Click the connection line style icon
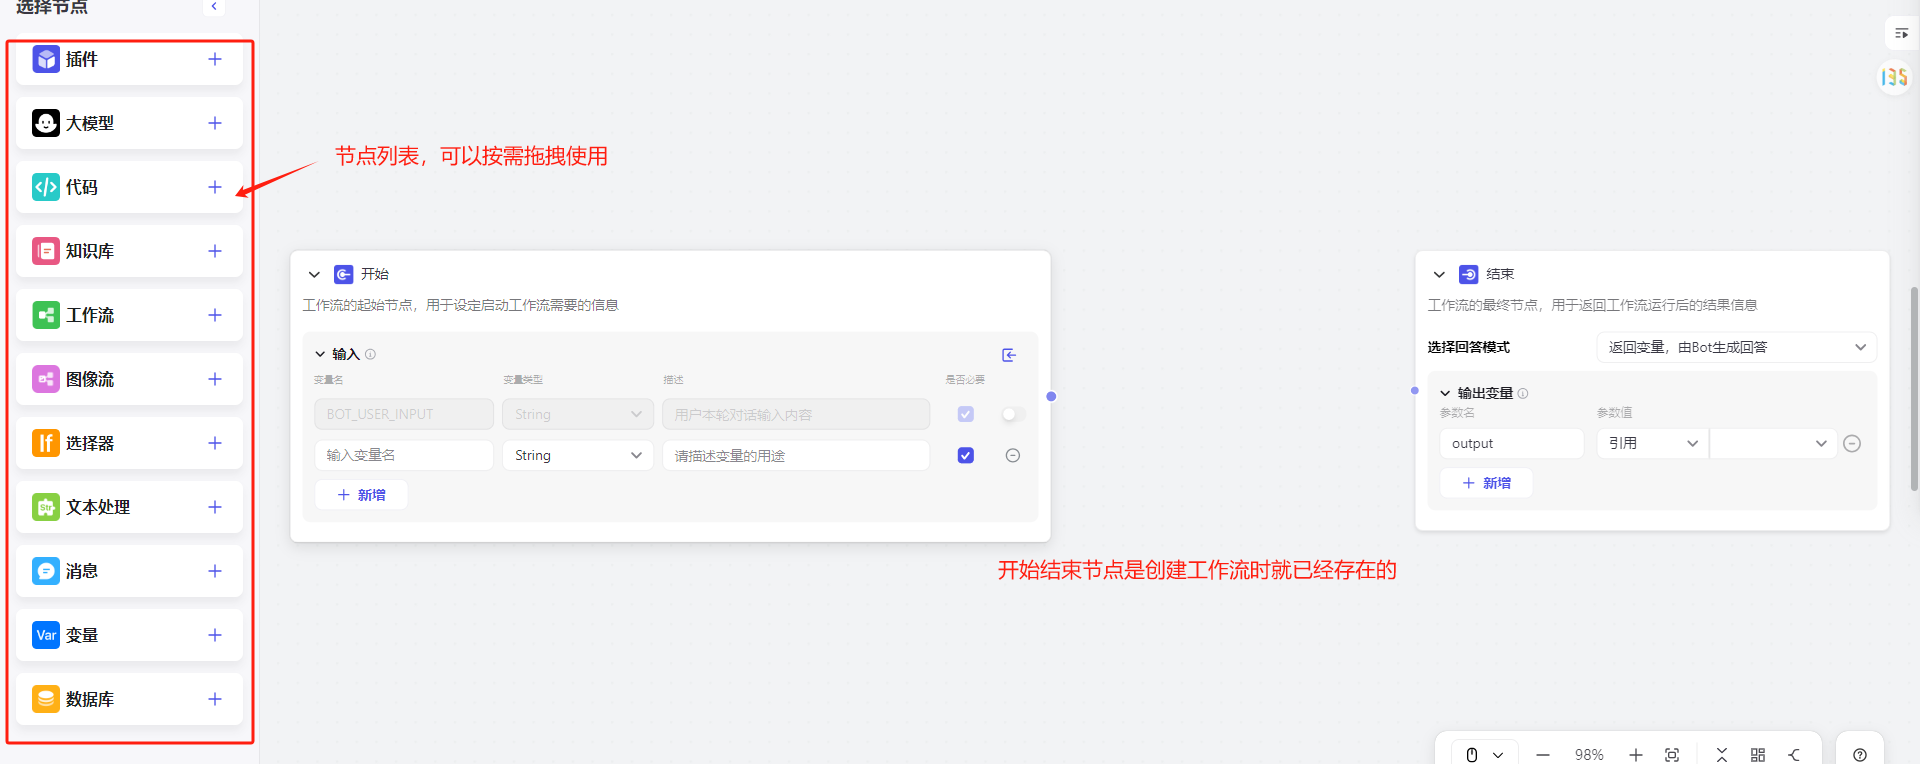 [x=1795, y=755]
